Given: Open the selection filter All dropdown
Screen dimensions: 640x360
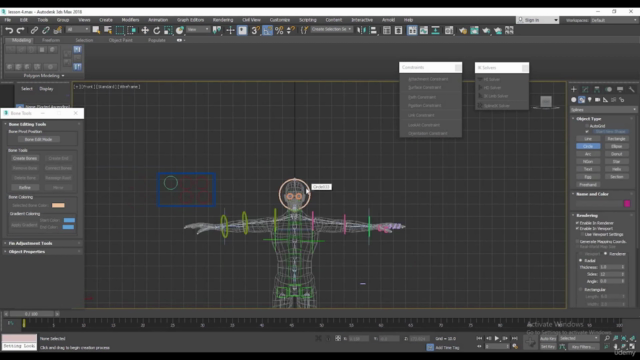Looking at the screenshot, I should pyautogui.click(x=78, y=29).
